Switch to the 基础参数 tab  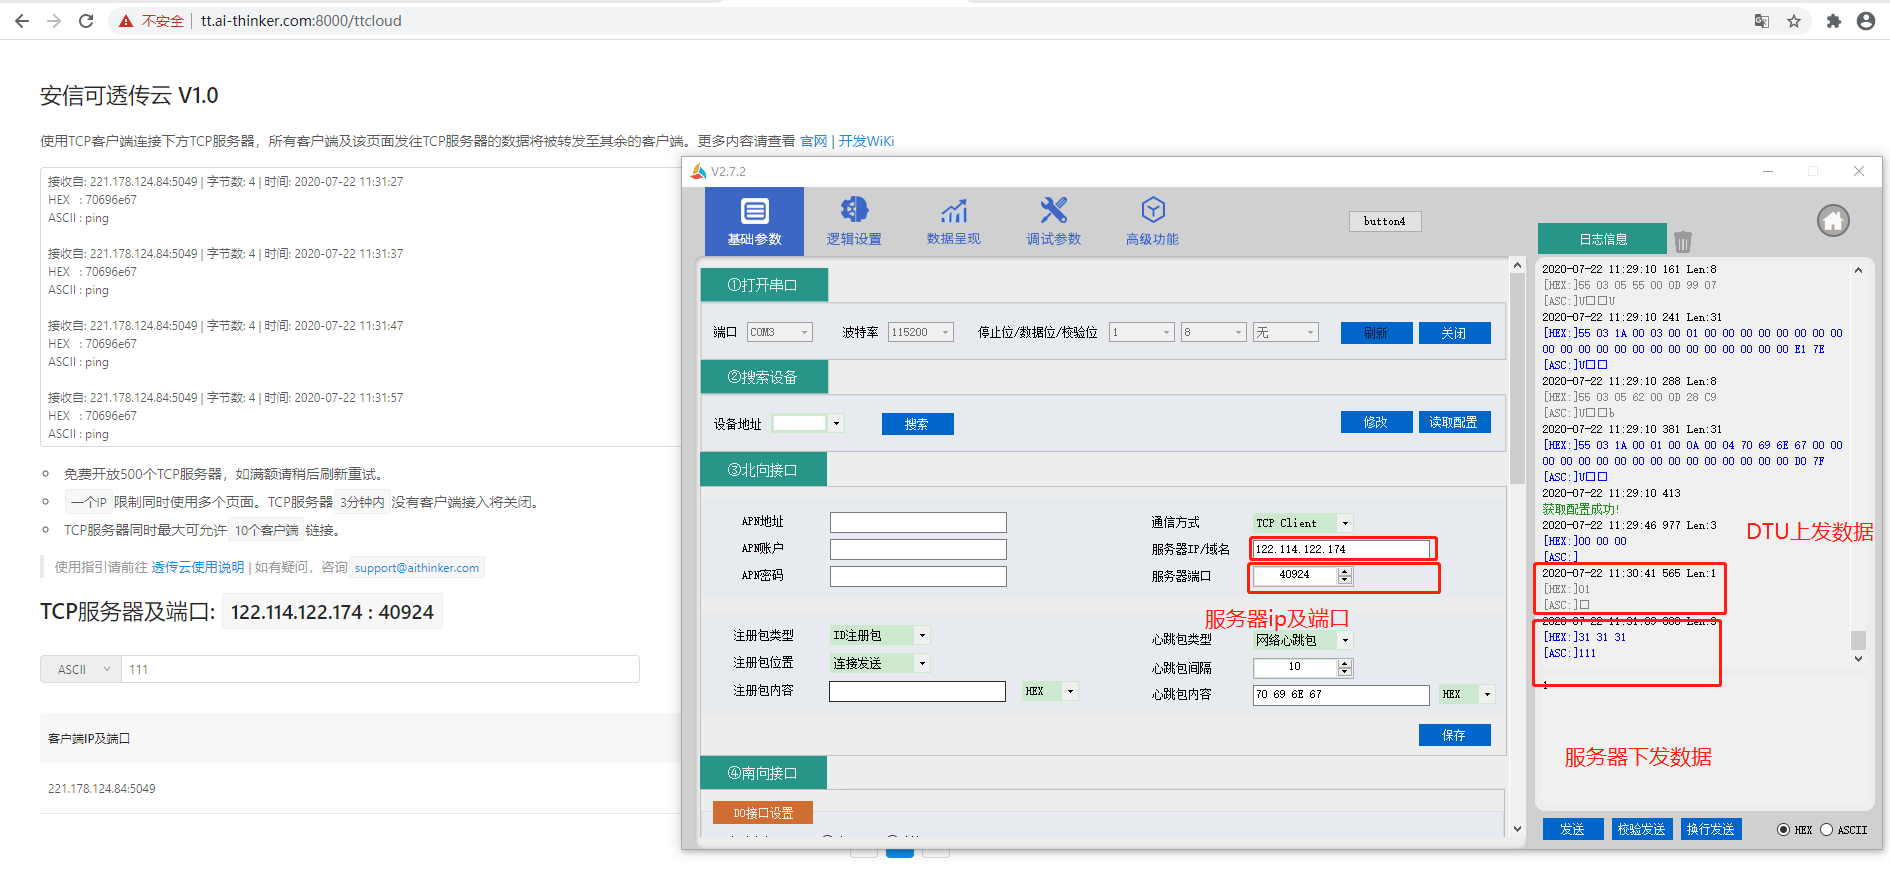click(754, 221)
